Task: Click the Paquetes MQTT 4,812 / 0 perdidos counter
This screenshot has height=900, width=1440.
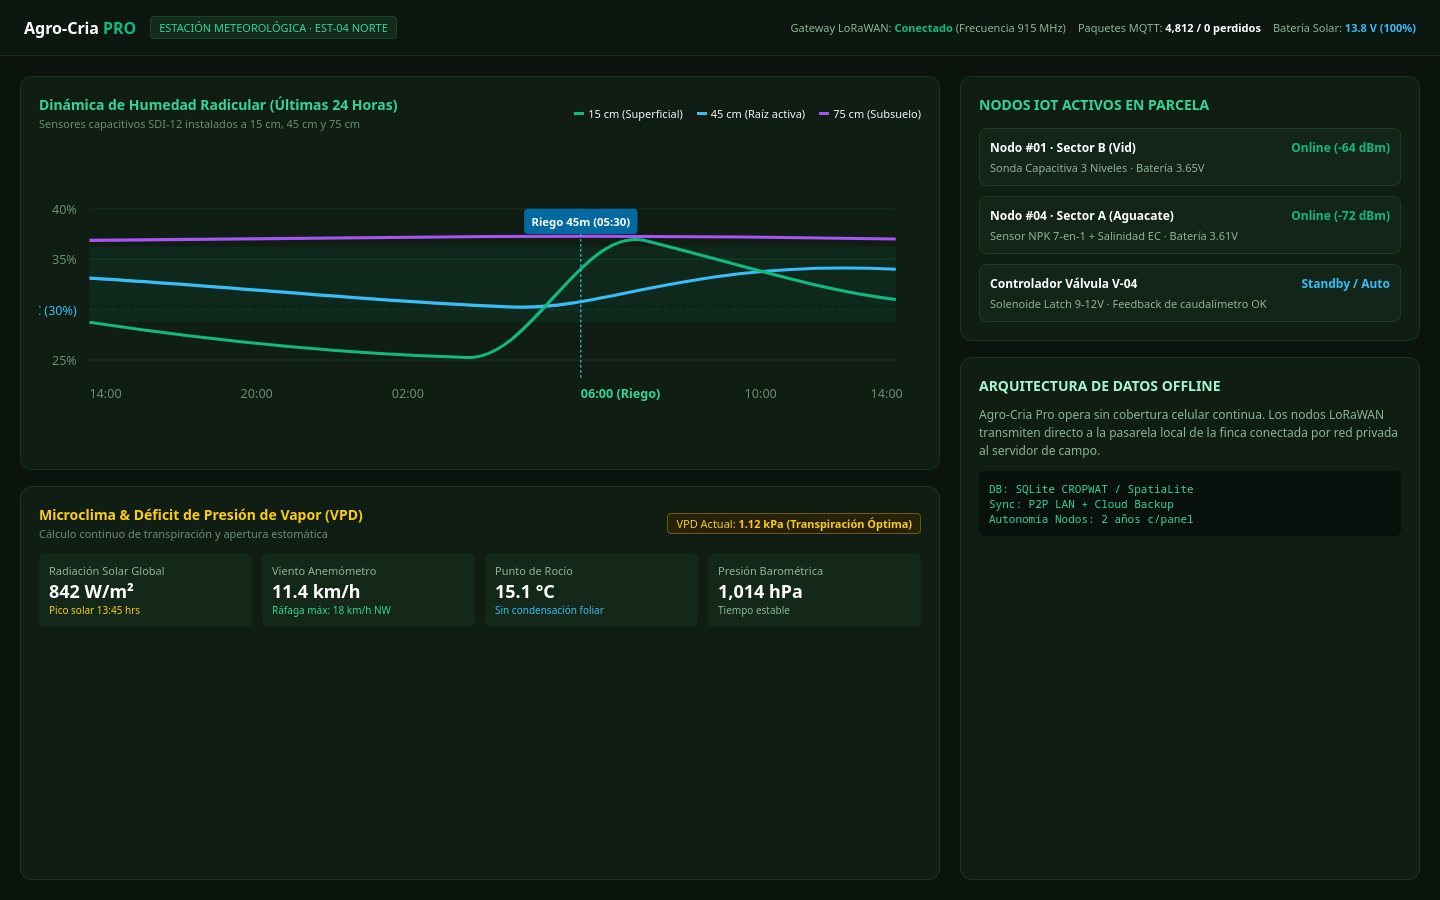Action: pos(1169,28)
